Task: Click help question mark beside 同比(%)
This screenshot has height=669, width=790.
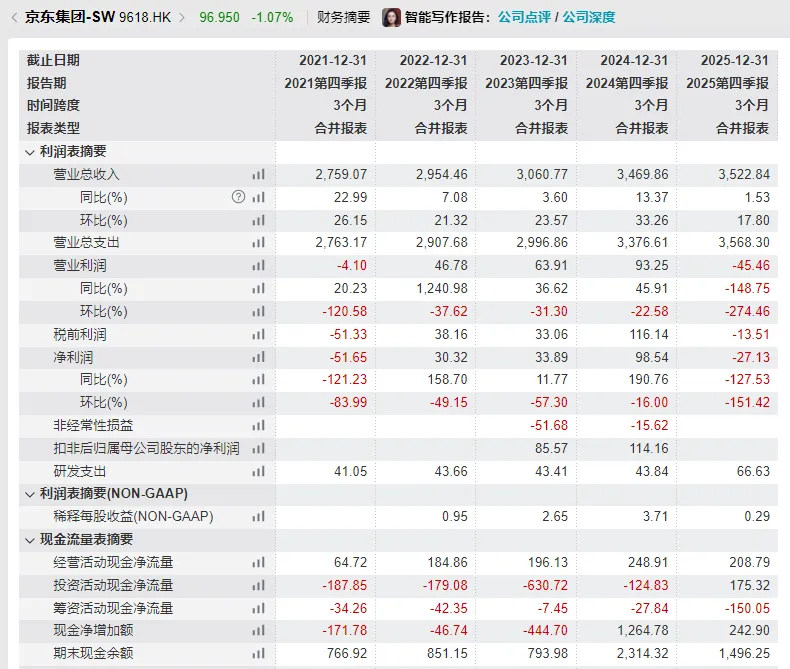Action: pyautogui.click(x=238, y=196)
